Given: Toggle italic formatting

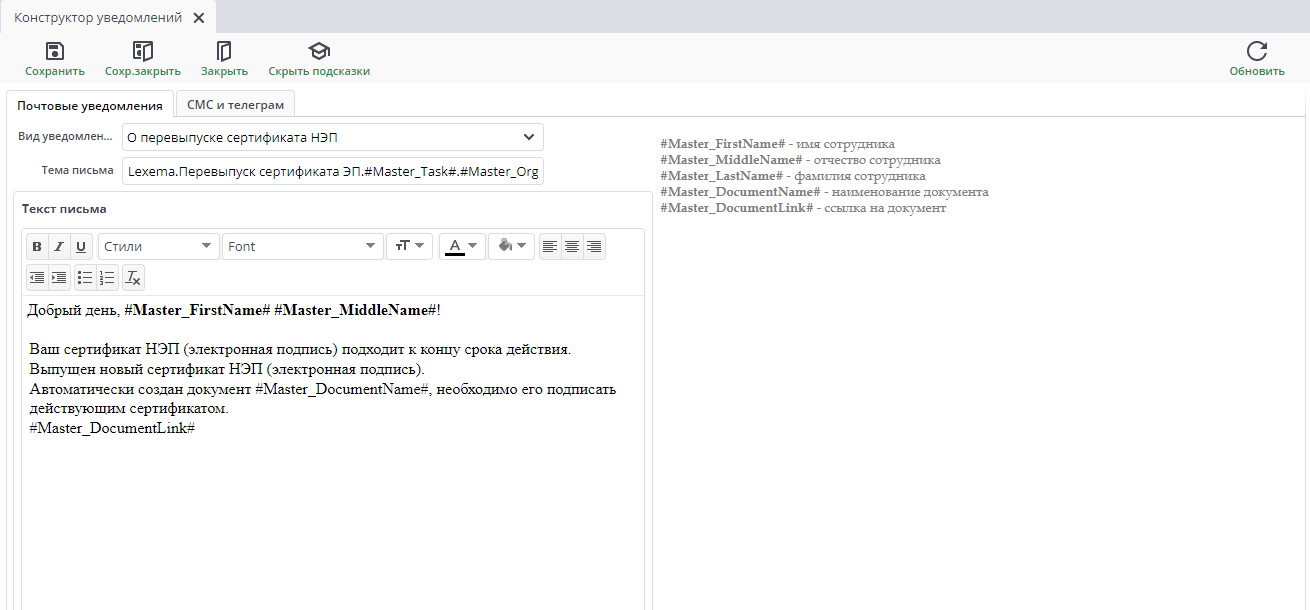Looking at the screenshot, I should tap(59, 246).
